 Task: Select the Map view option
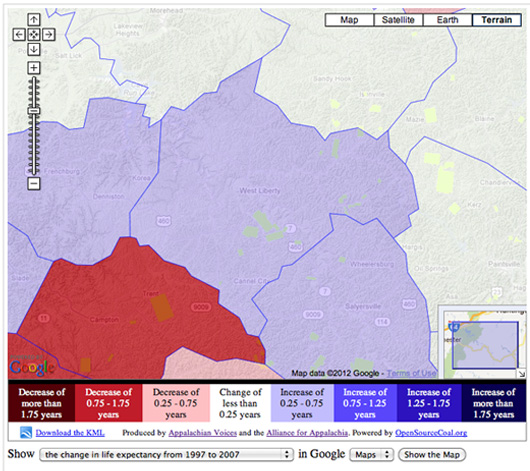pyautogui.click(x=349, y=20)
